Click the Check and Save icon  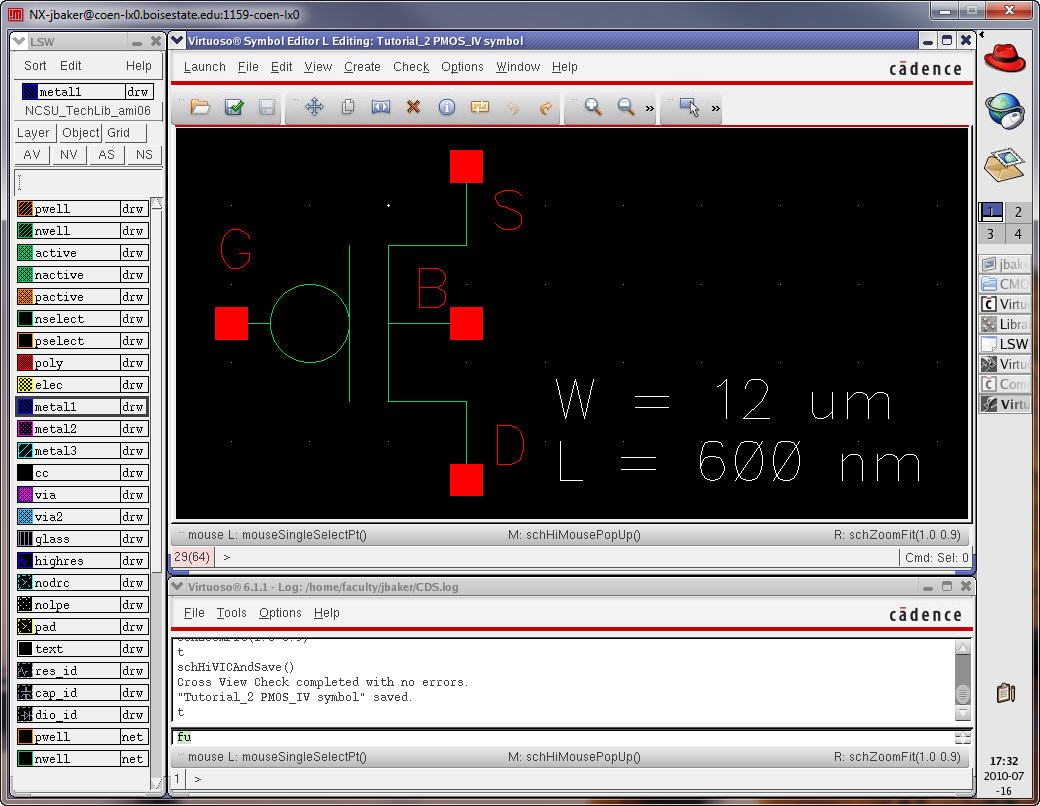point(234,107)
